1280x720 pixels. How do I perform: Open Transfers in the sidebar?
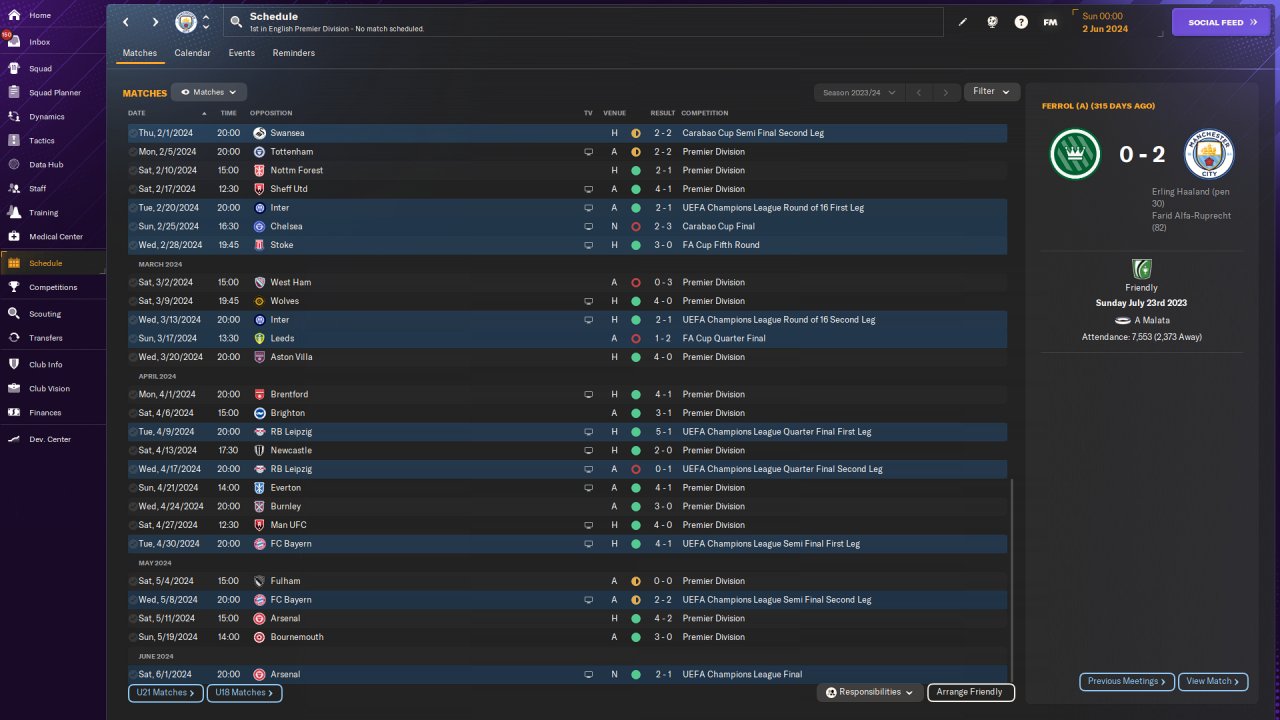tap(53, 338)
